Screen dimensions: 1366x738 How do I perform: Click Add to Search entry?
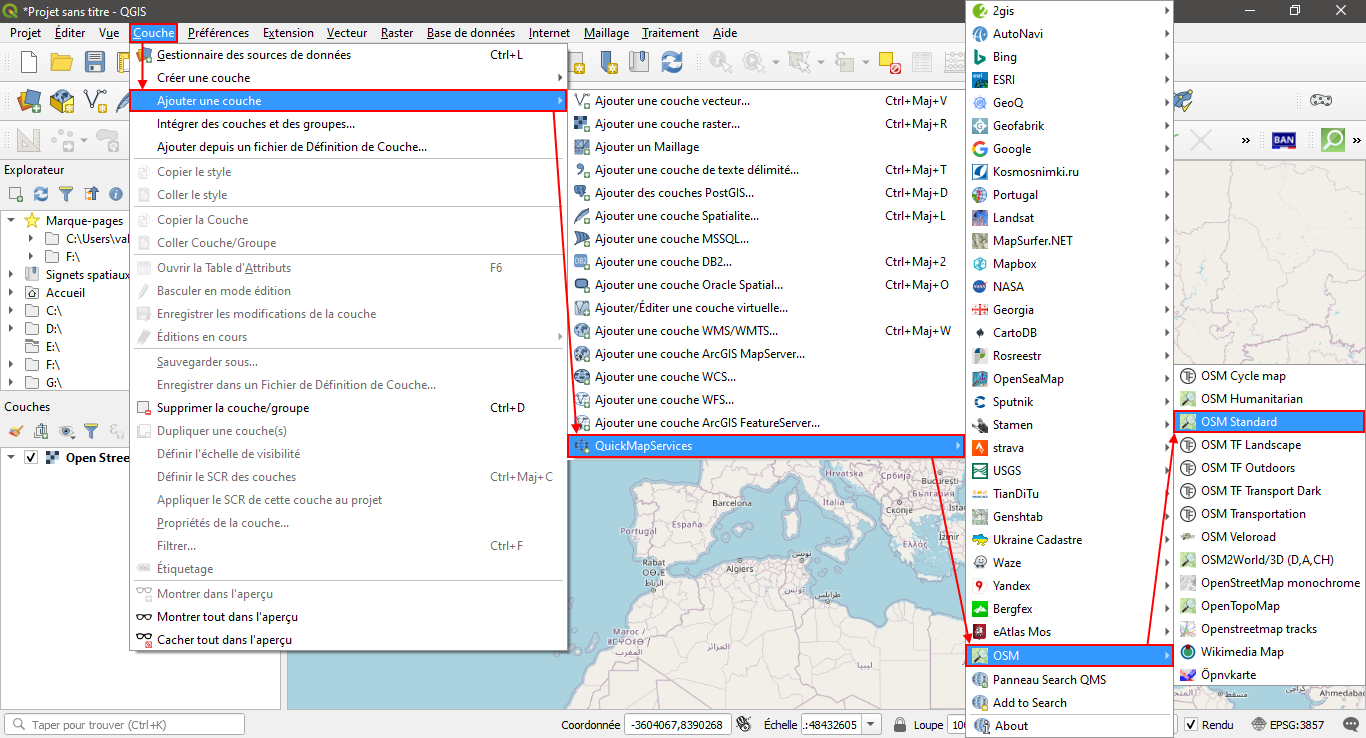tap(1069, 703)
